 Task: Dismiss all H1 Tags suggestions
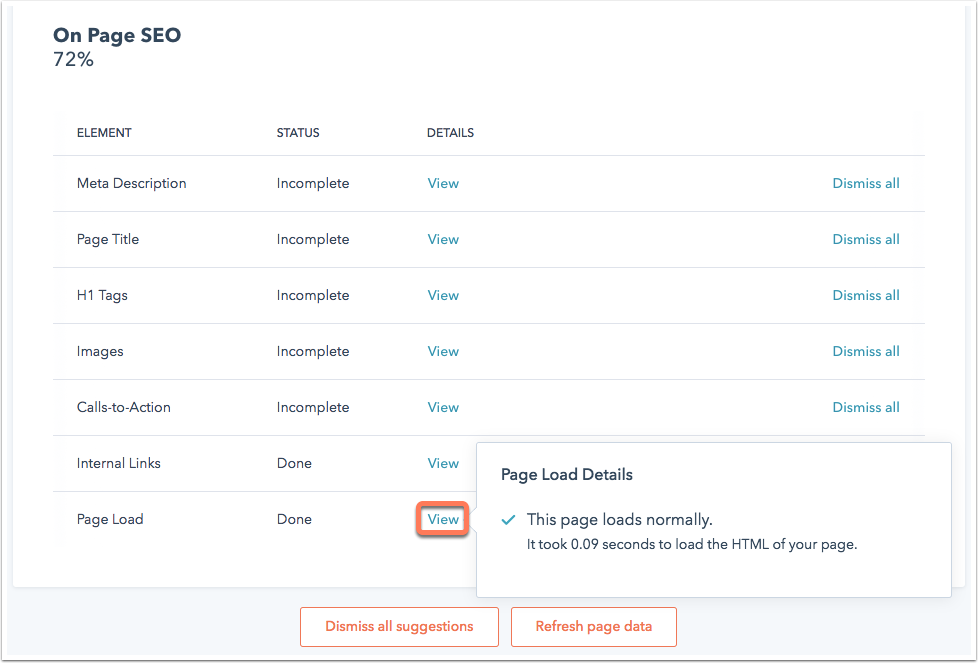[x=866, y=296]
